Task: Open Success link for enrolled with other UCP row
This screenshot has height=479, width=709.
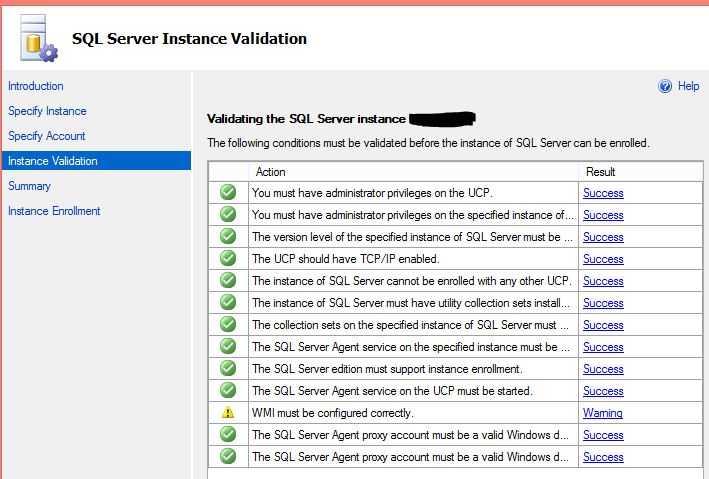Action: click(603, 281)
